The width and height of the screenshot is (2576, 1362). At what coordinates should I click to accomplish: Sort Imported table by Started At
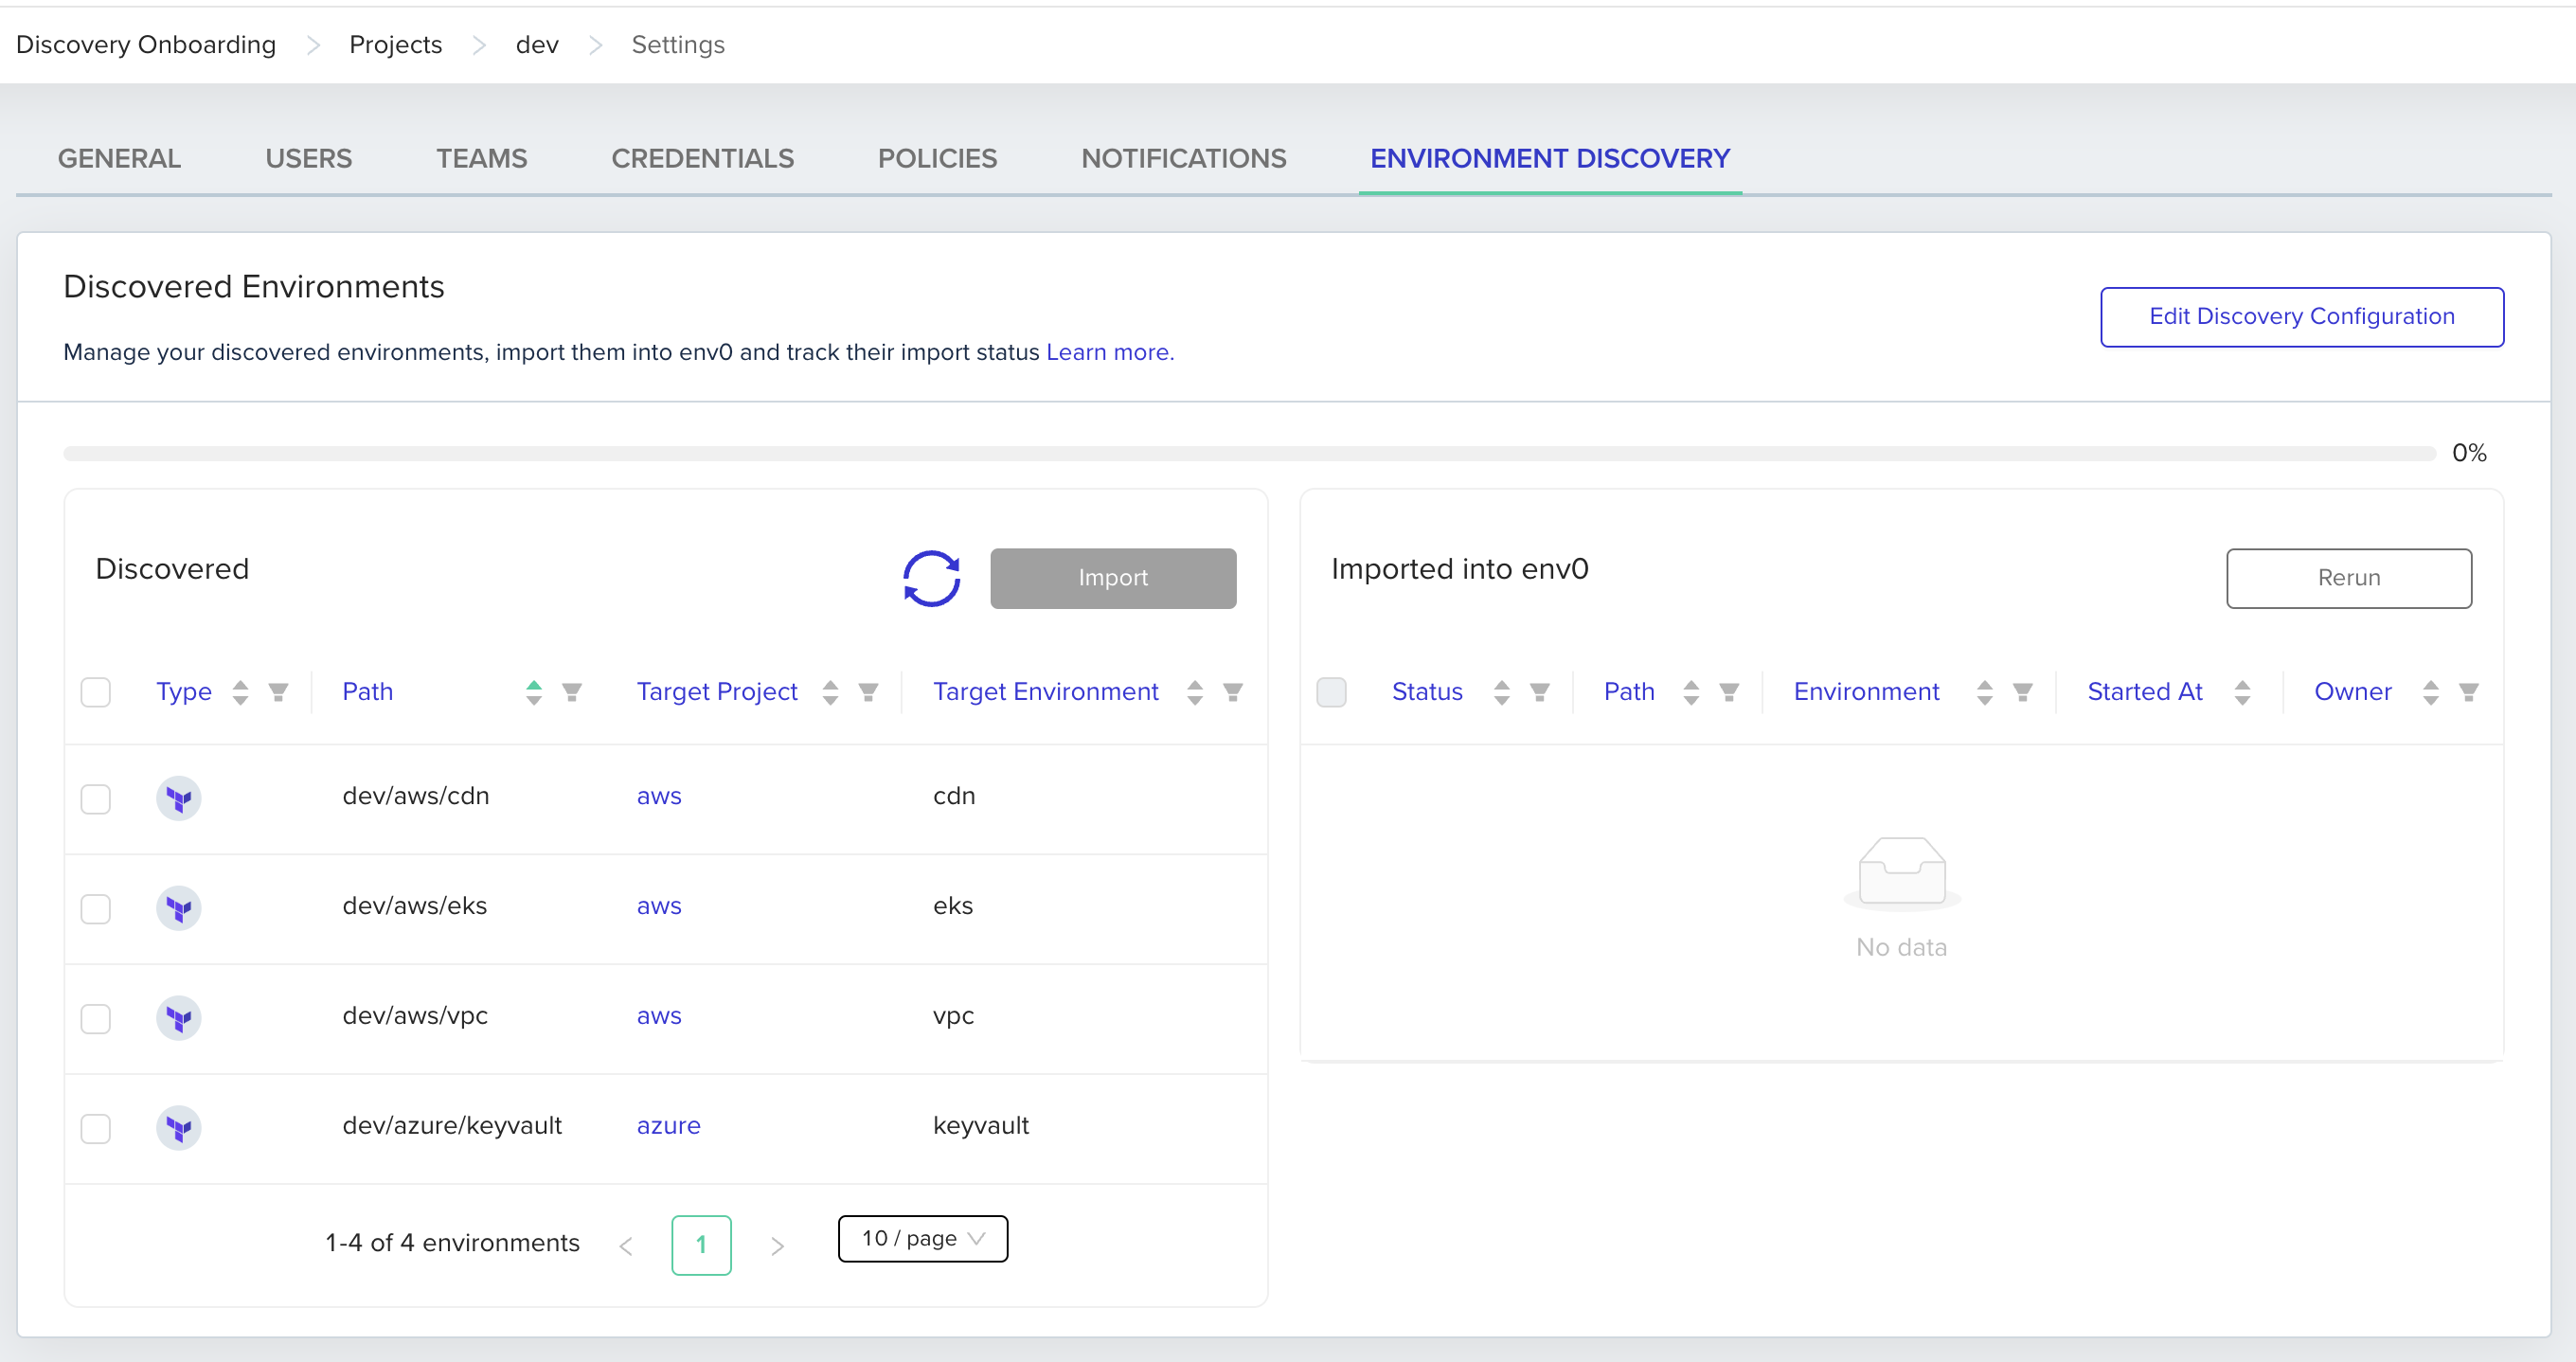click(x=2241, y=692)
